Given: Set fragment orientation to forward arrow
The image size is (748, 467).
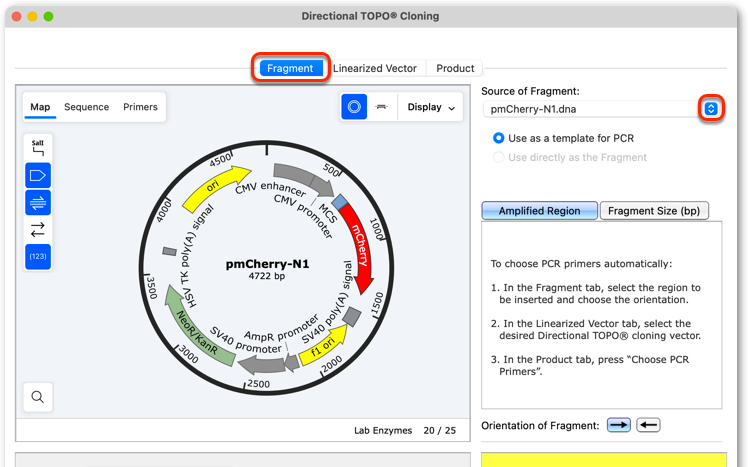Looking at the screenshot, I should click(x=619, y=425).
